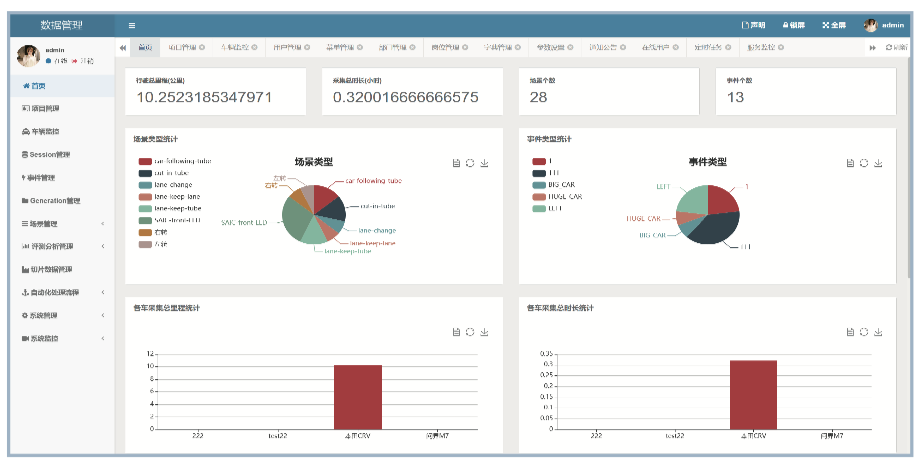
Task: Switch to the 参数设置 tab
Action: 555,48
